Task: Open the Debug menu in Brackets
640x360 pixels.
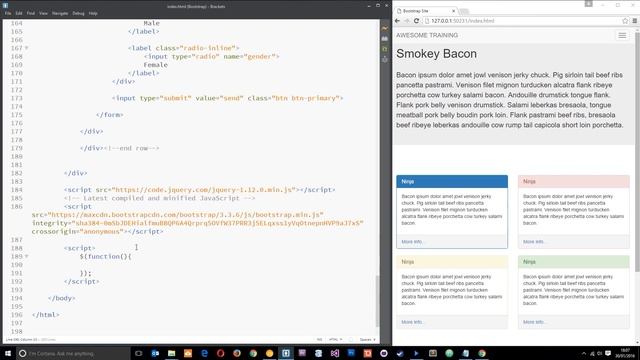Action: pyautogui.click(x=78, y=13)
